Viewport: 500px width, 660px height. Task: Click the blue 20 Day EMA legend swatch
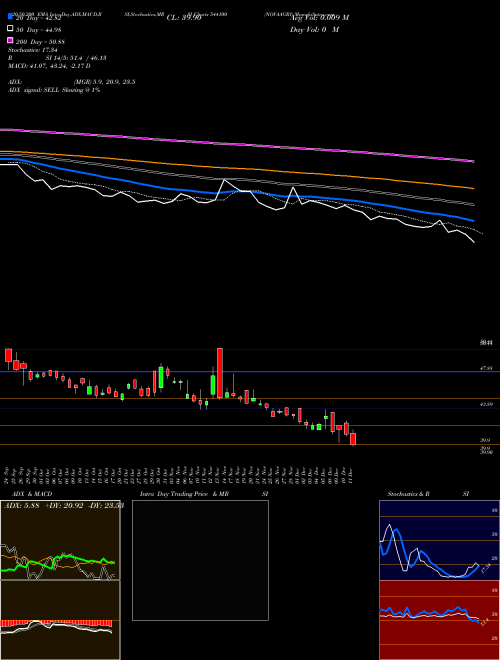pos(11,16)
